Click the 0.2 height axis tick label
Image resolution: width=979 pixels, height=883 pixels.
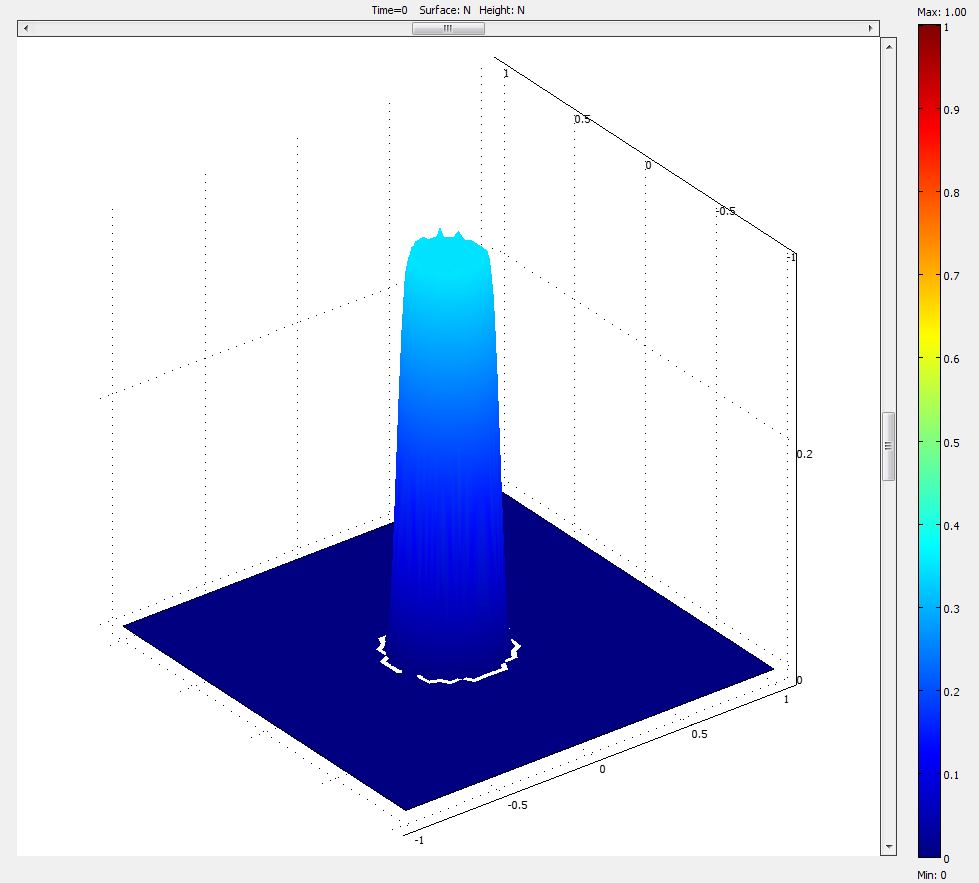tap(804, 454)
